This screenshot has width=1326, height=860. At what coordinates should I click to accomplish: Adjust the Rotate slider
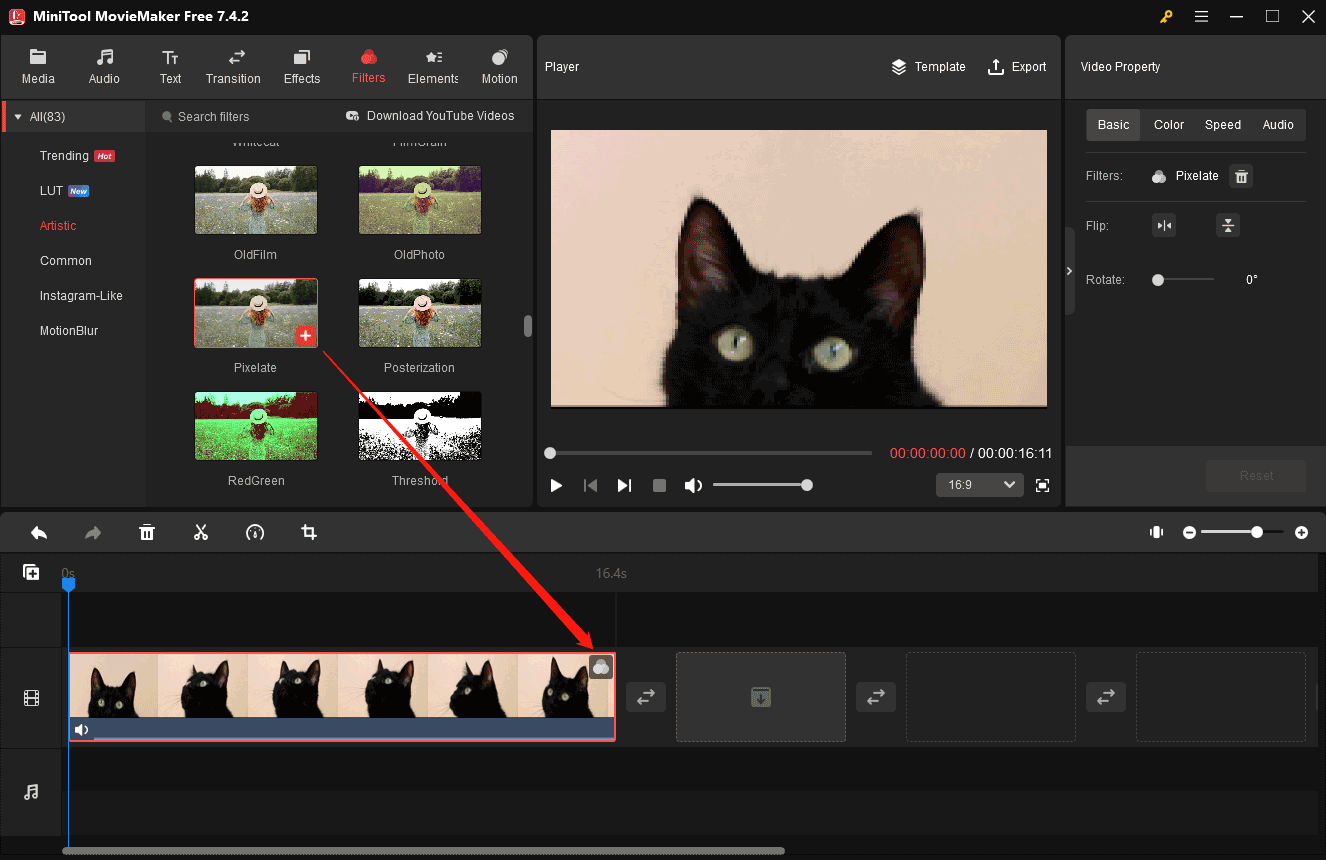(1183, 280)
